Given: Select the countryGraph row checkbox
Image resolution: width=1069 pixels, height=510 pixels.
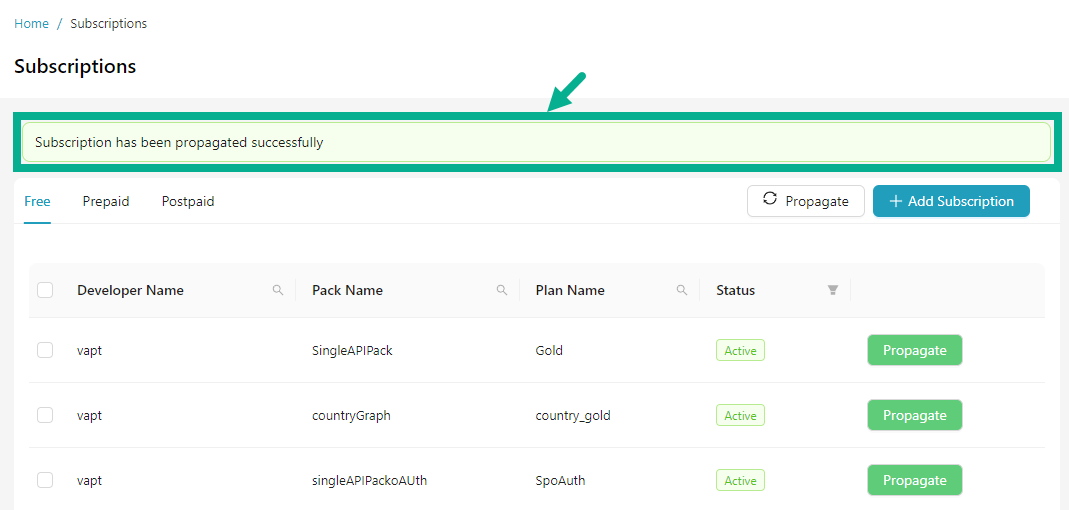Looking at the screenshot, I should 45,415.
